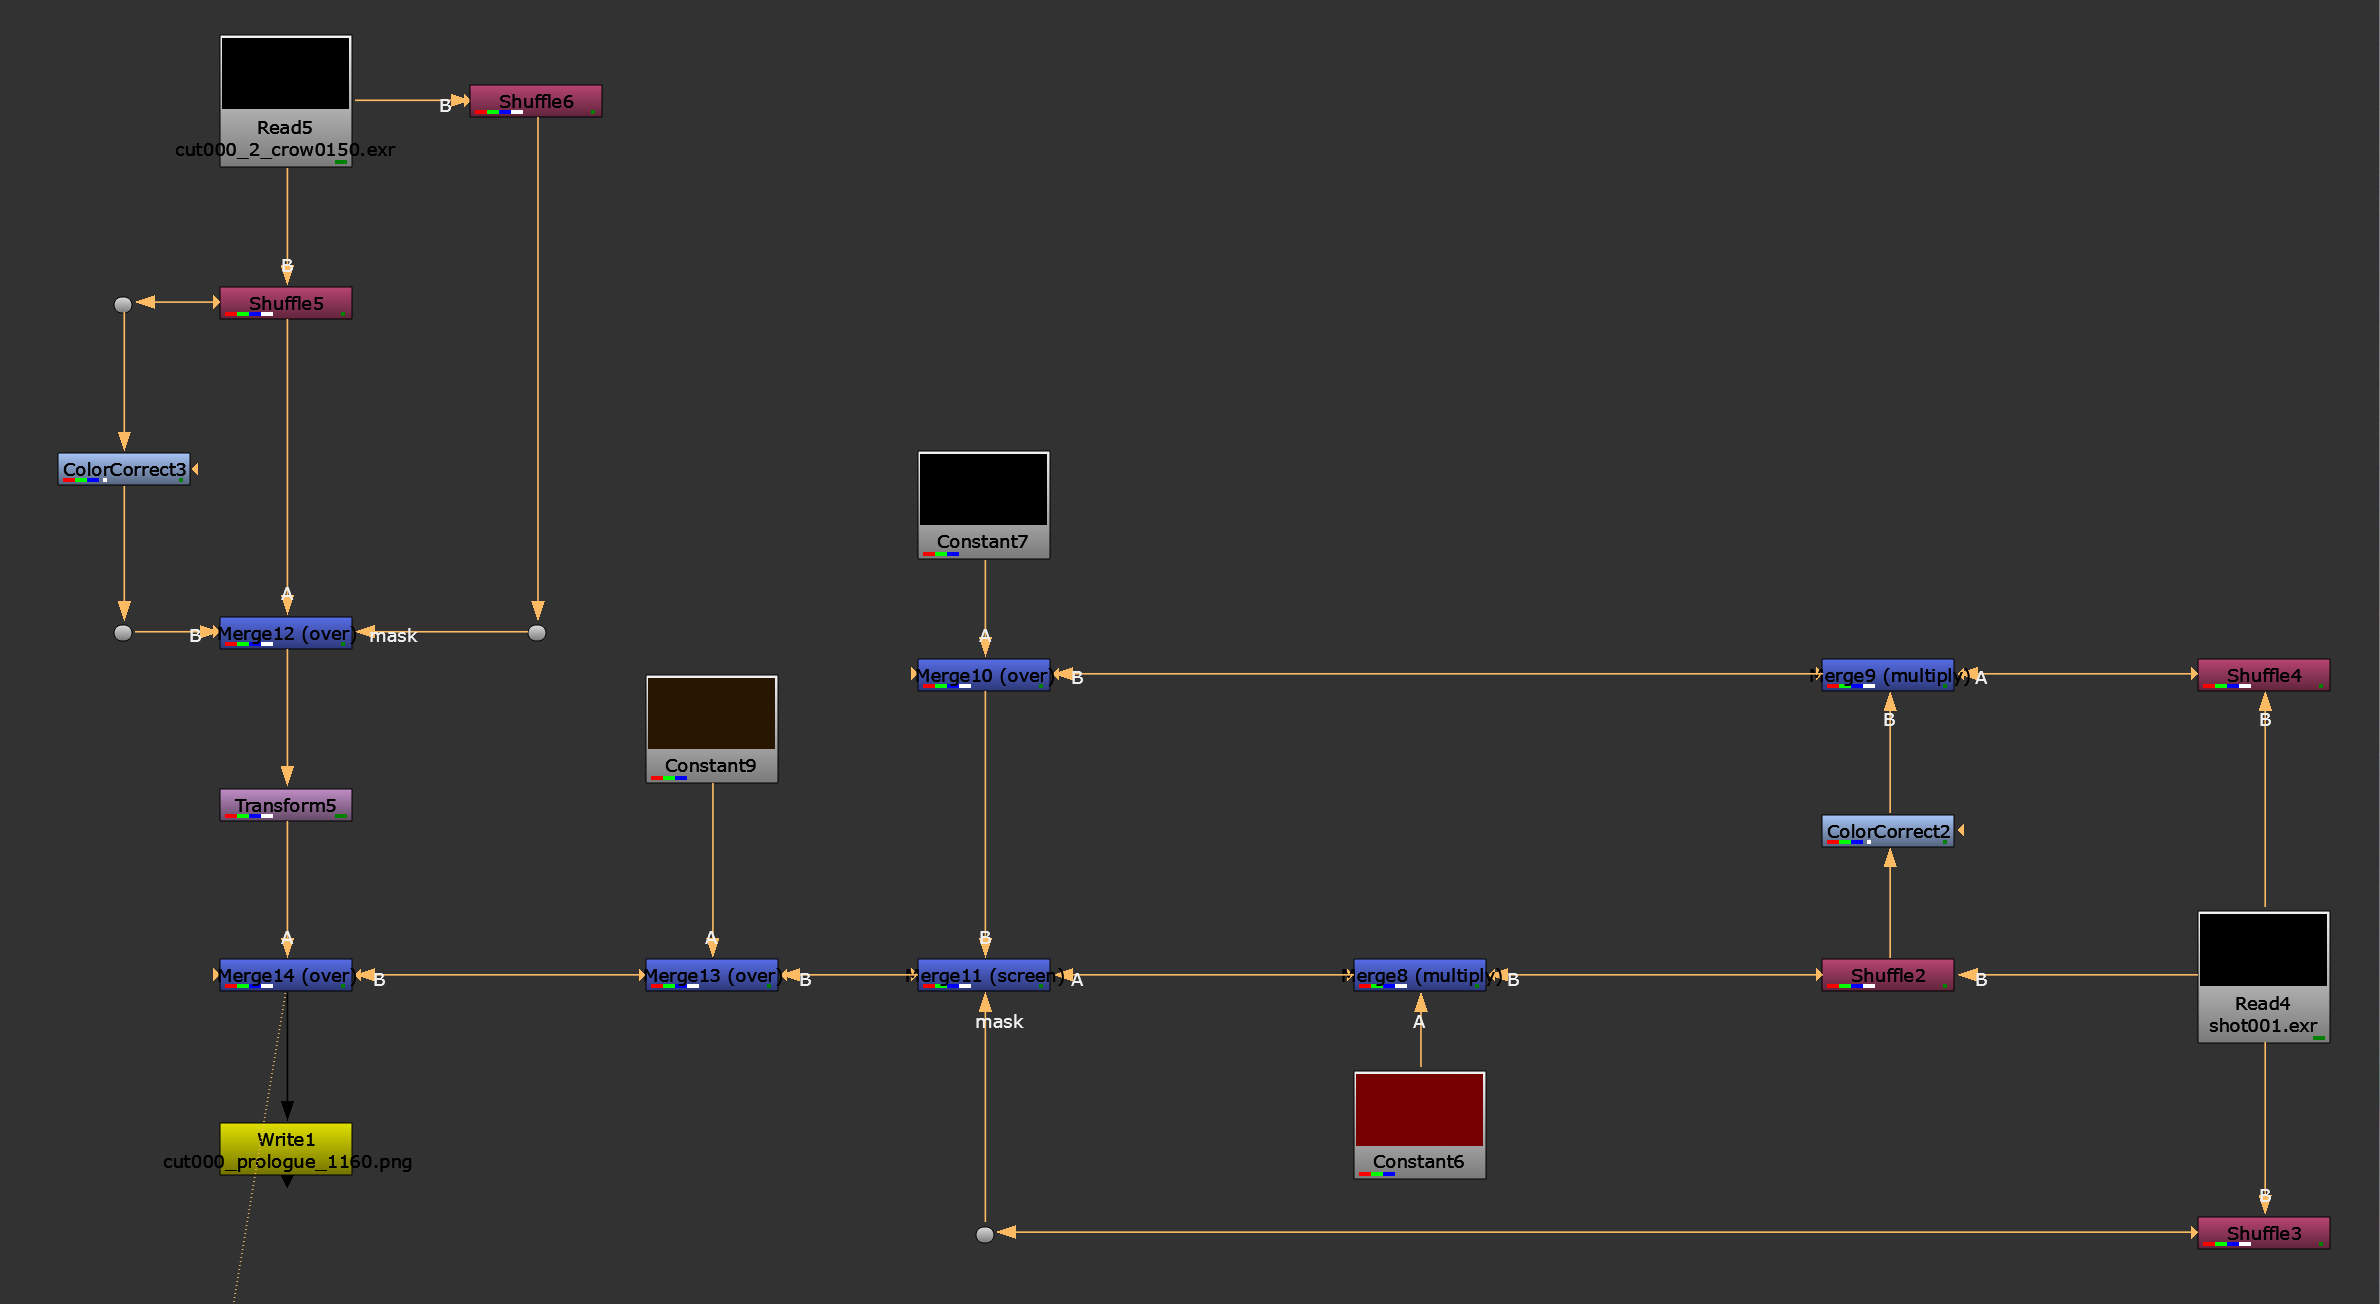The height and width of the screenshot is (1304, 2380).
Task: Select the Merge11 (screen) node
Action: click(x=984, y=975)
